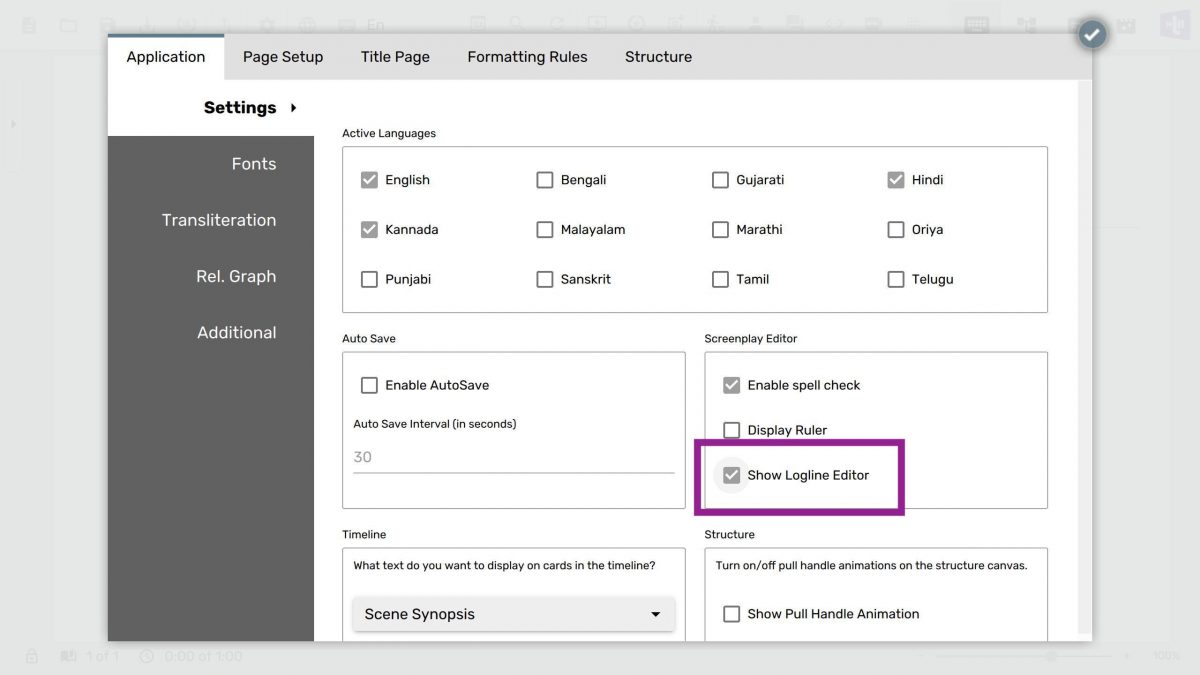
Task: Enable Show Pull Handle Animation
Action: click(x=731, y=613)
